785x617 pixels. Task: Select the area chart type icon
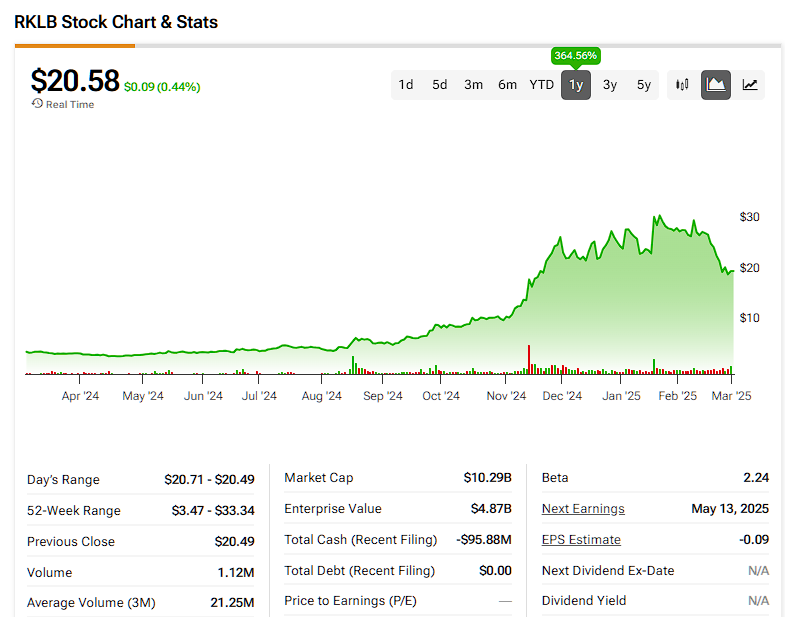716,85
